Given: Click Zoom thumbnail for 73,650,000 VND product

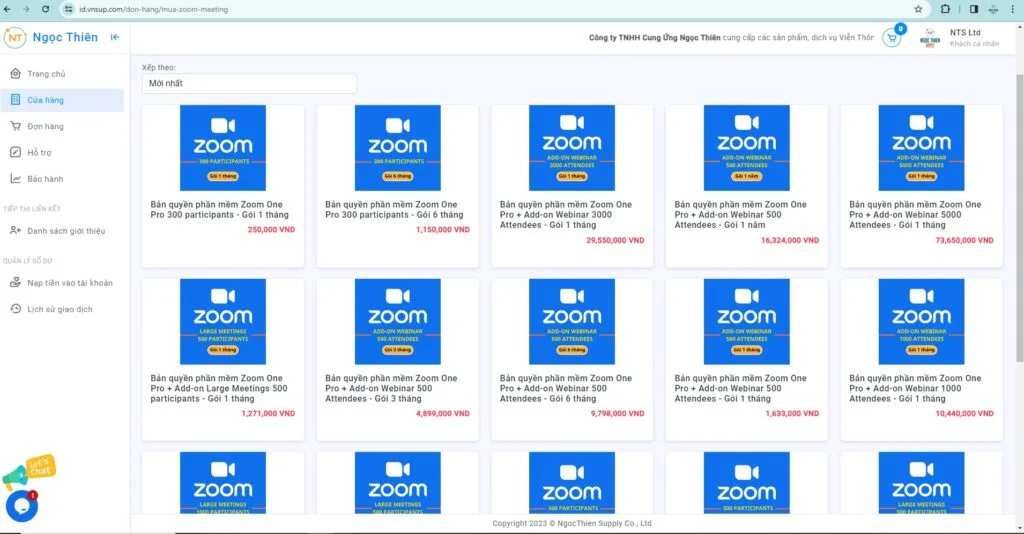Looking at the screenshot, I should 921,148.
